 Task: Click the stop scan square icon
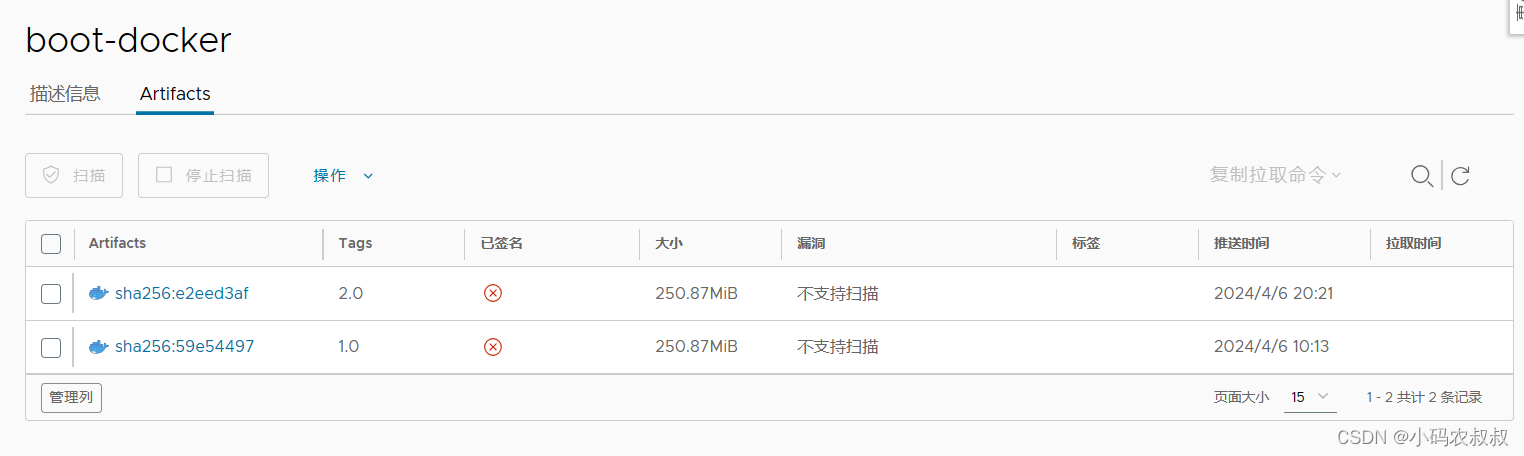(x=164, y=175)
